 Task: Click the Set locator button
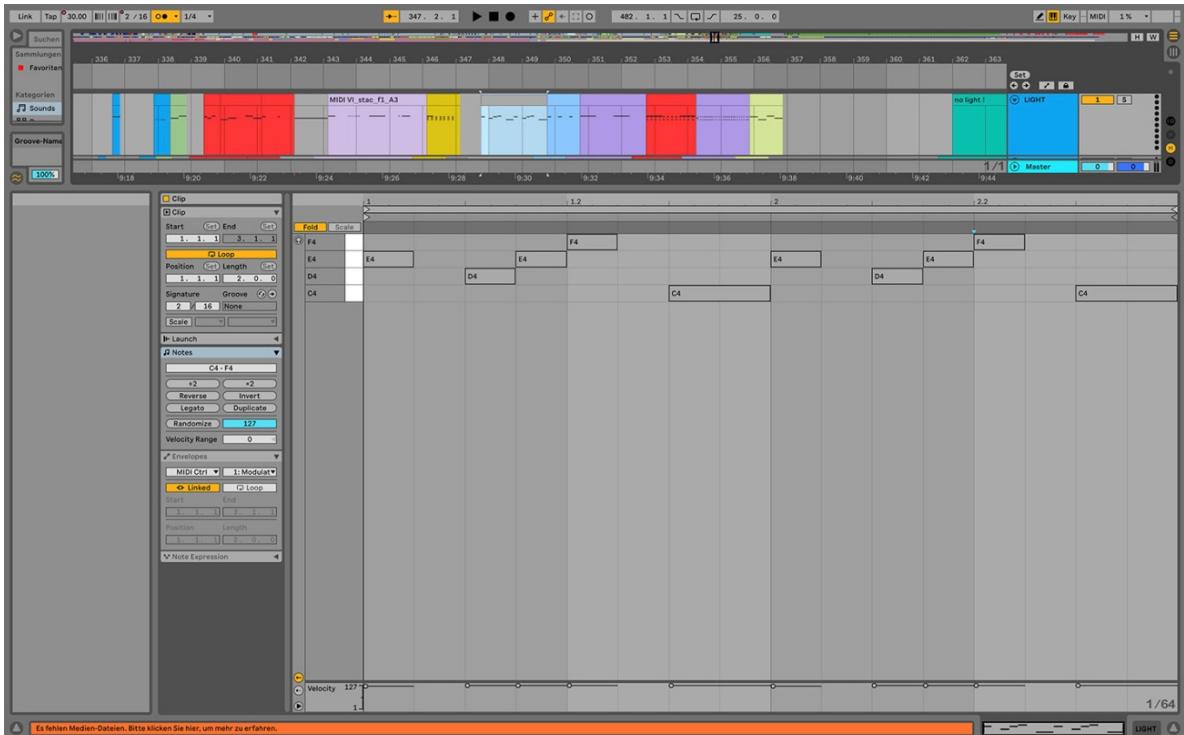pos(1019,75)
